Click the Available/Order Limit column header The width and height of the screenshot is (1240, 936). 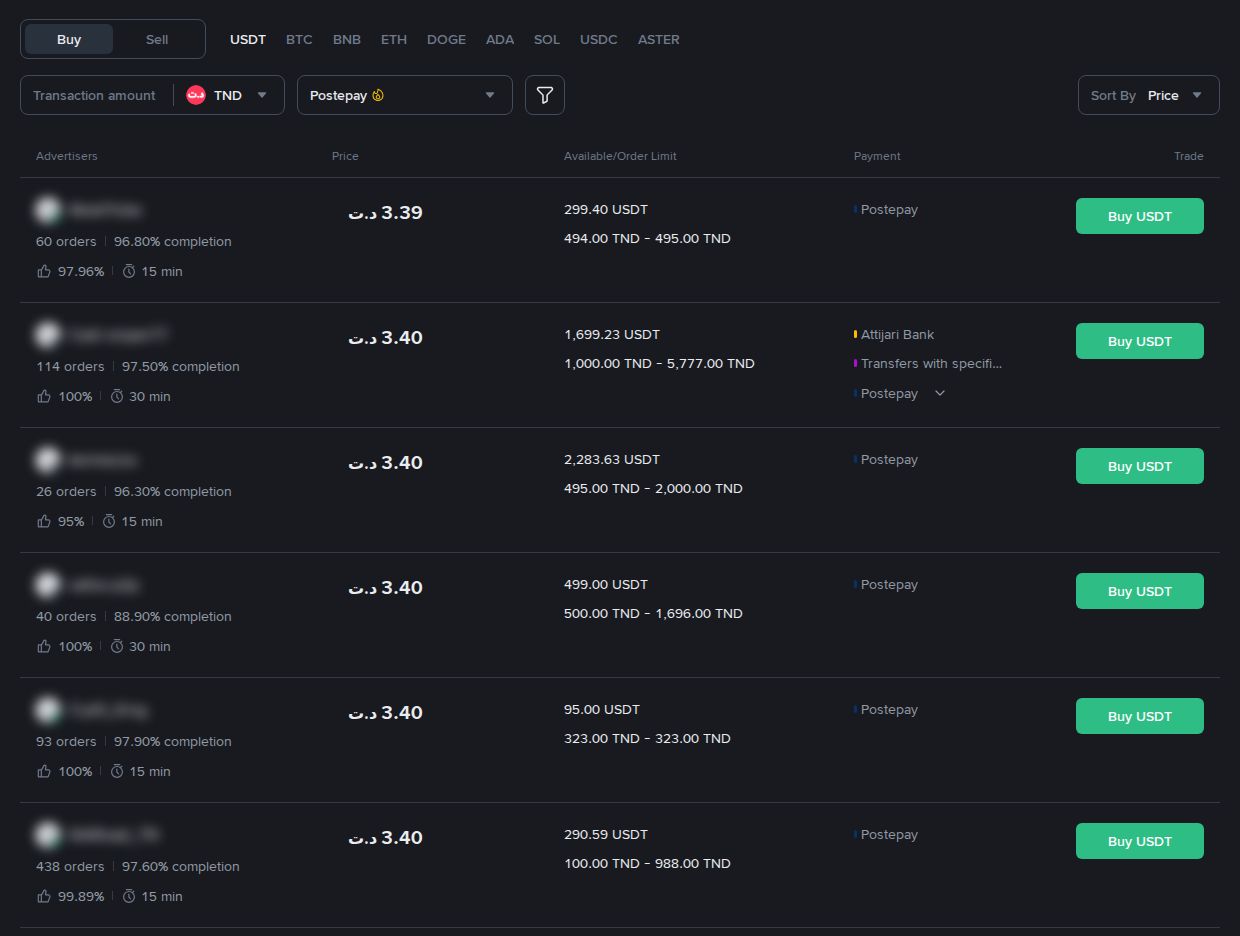coord(620,156)
